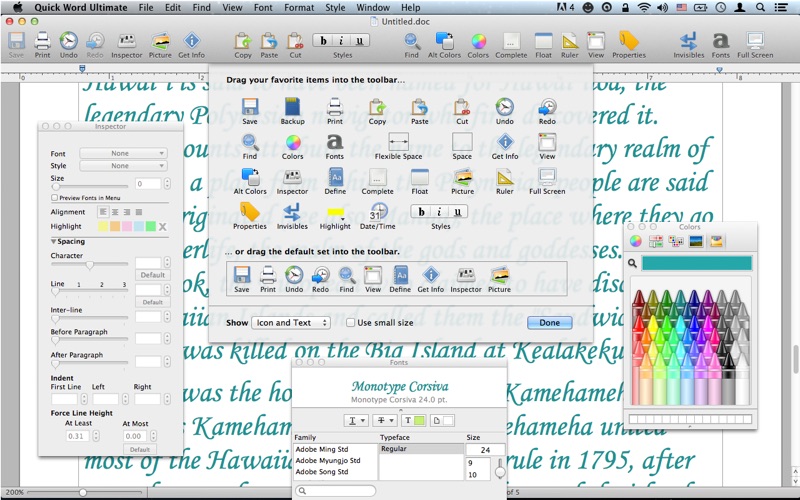Open Fonts from the main toolbar
Screen dimensions: 800x500
(x=720, y=41)
